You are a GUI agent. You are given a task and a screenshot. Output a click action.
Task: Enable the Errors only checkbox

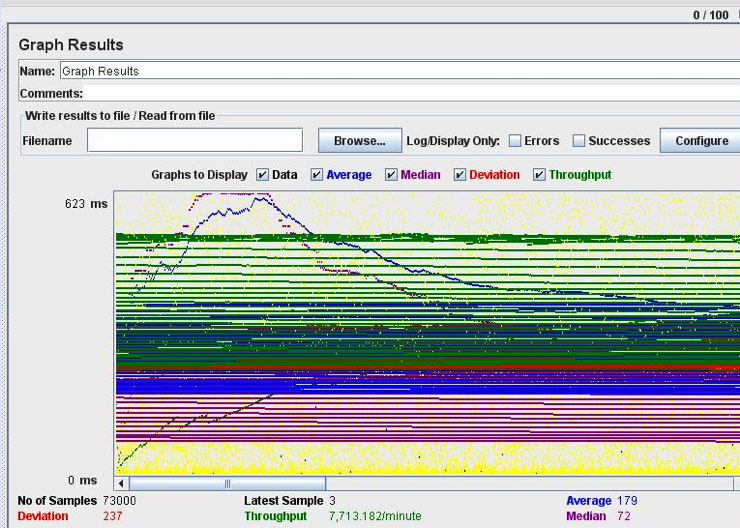click(515, 141)
